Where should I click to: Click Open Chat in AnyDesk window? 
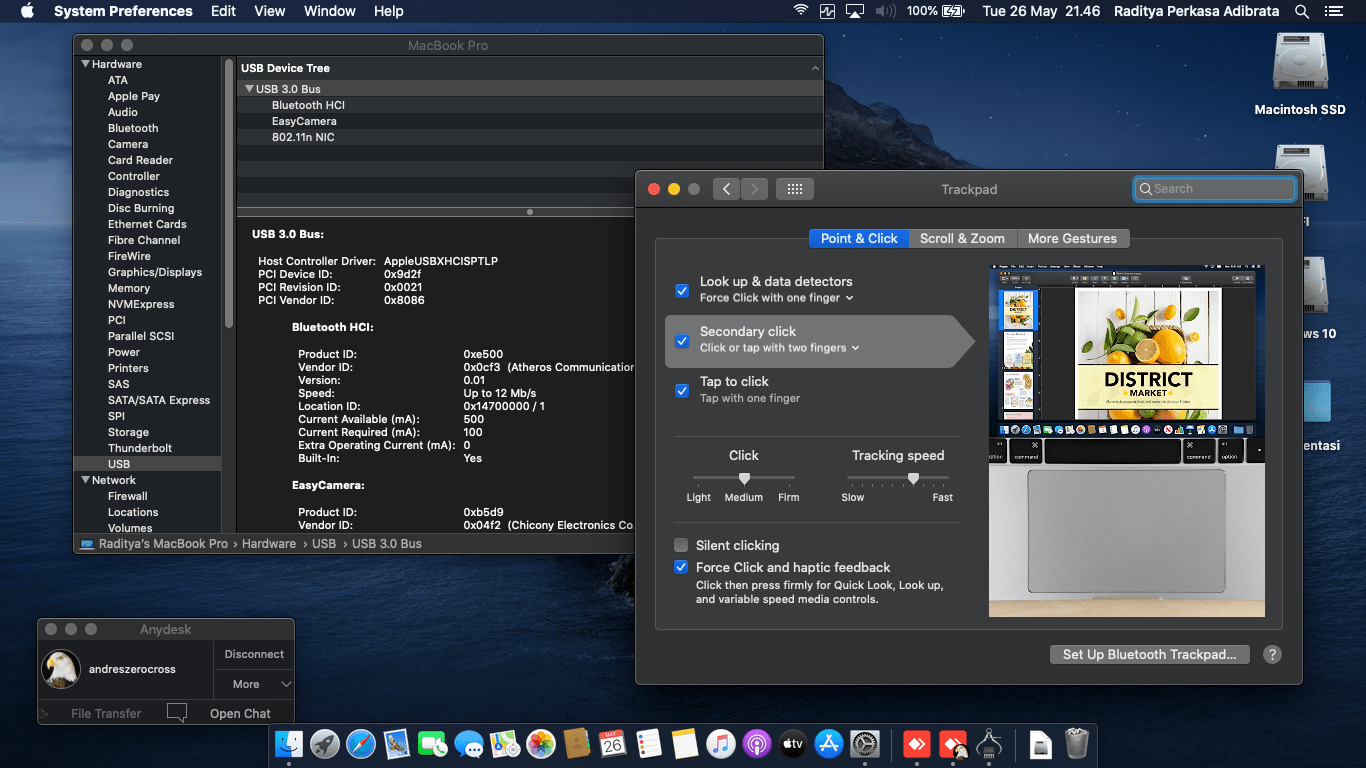pos(240,713)
